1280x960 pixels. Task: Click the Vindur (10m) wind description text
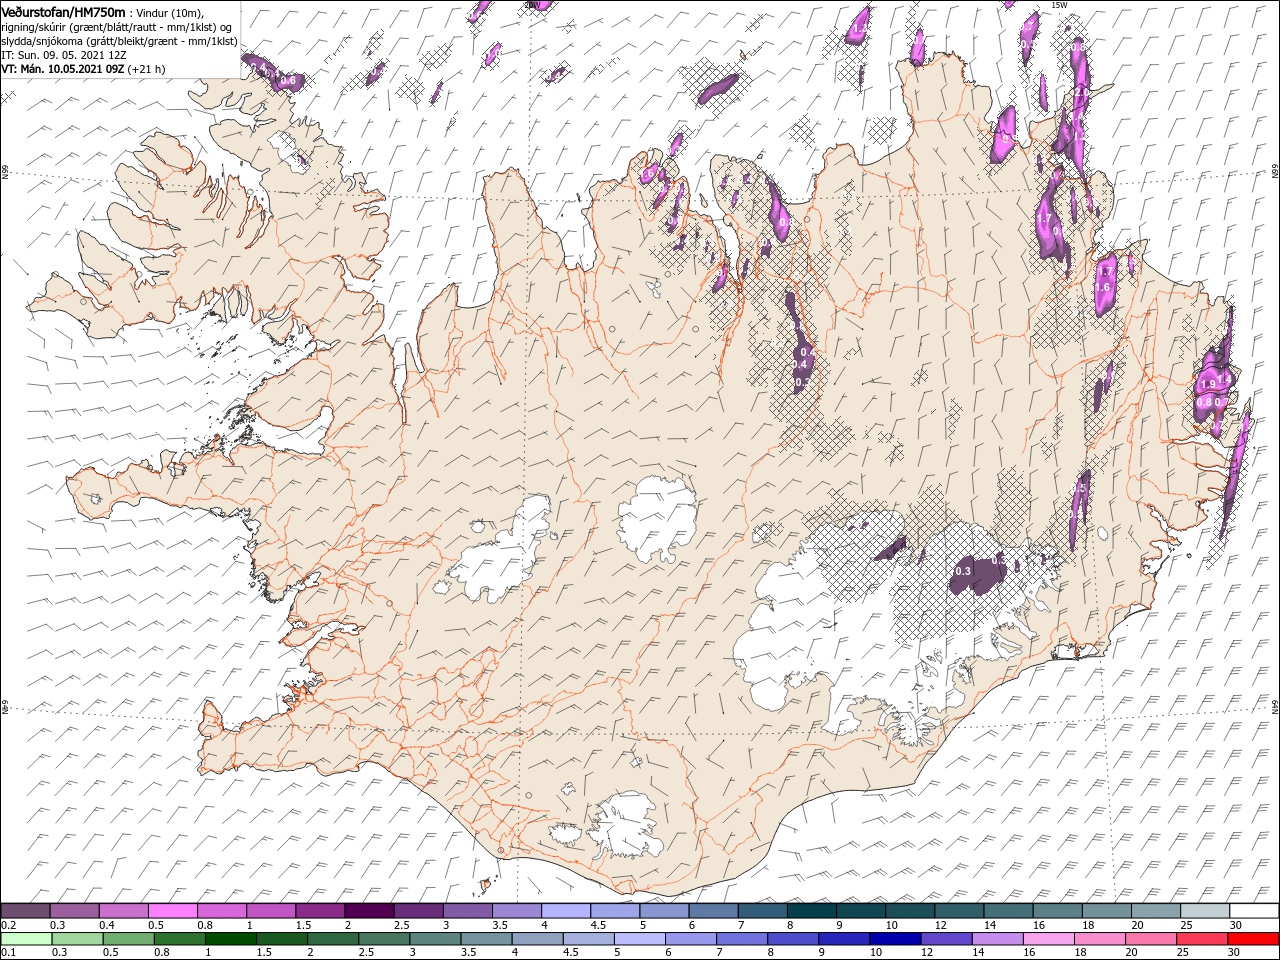pos(168,12)
